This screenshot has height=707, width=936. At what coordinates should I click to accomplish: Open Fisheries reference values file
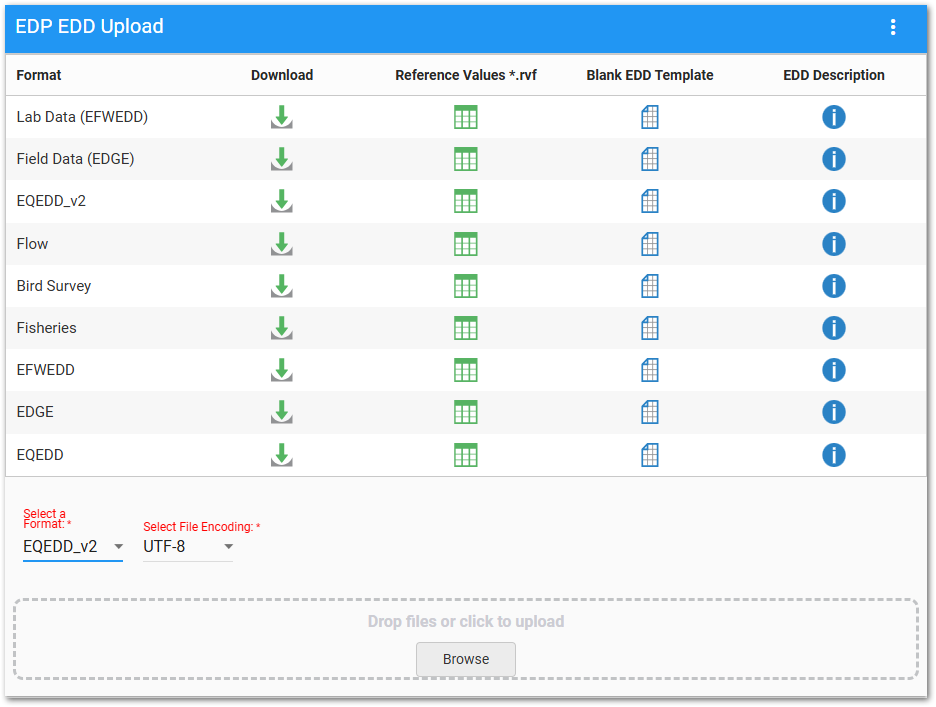point(465,328)
